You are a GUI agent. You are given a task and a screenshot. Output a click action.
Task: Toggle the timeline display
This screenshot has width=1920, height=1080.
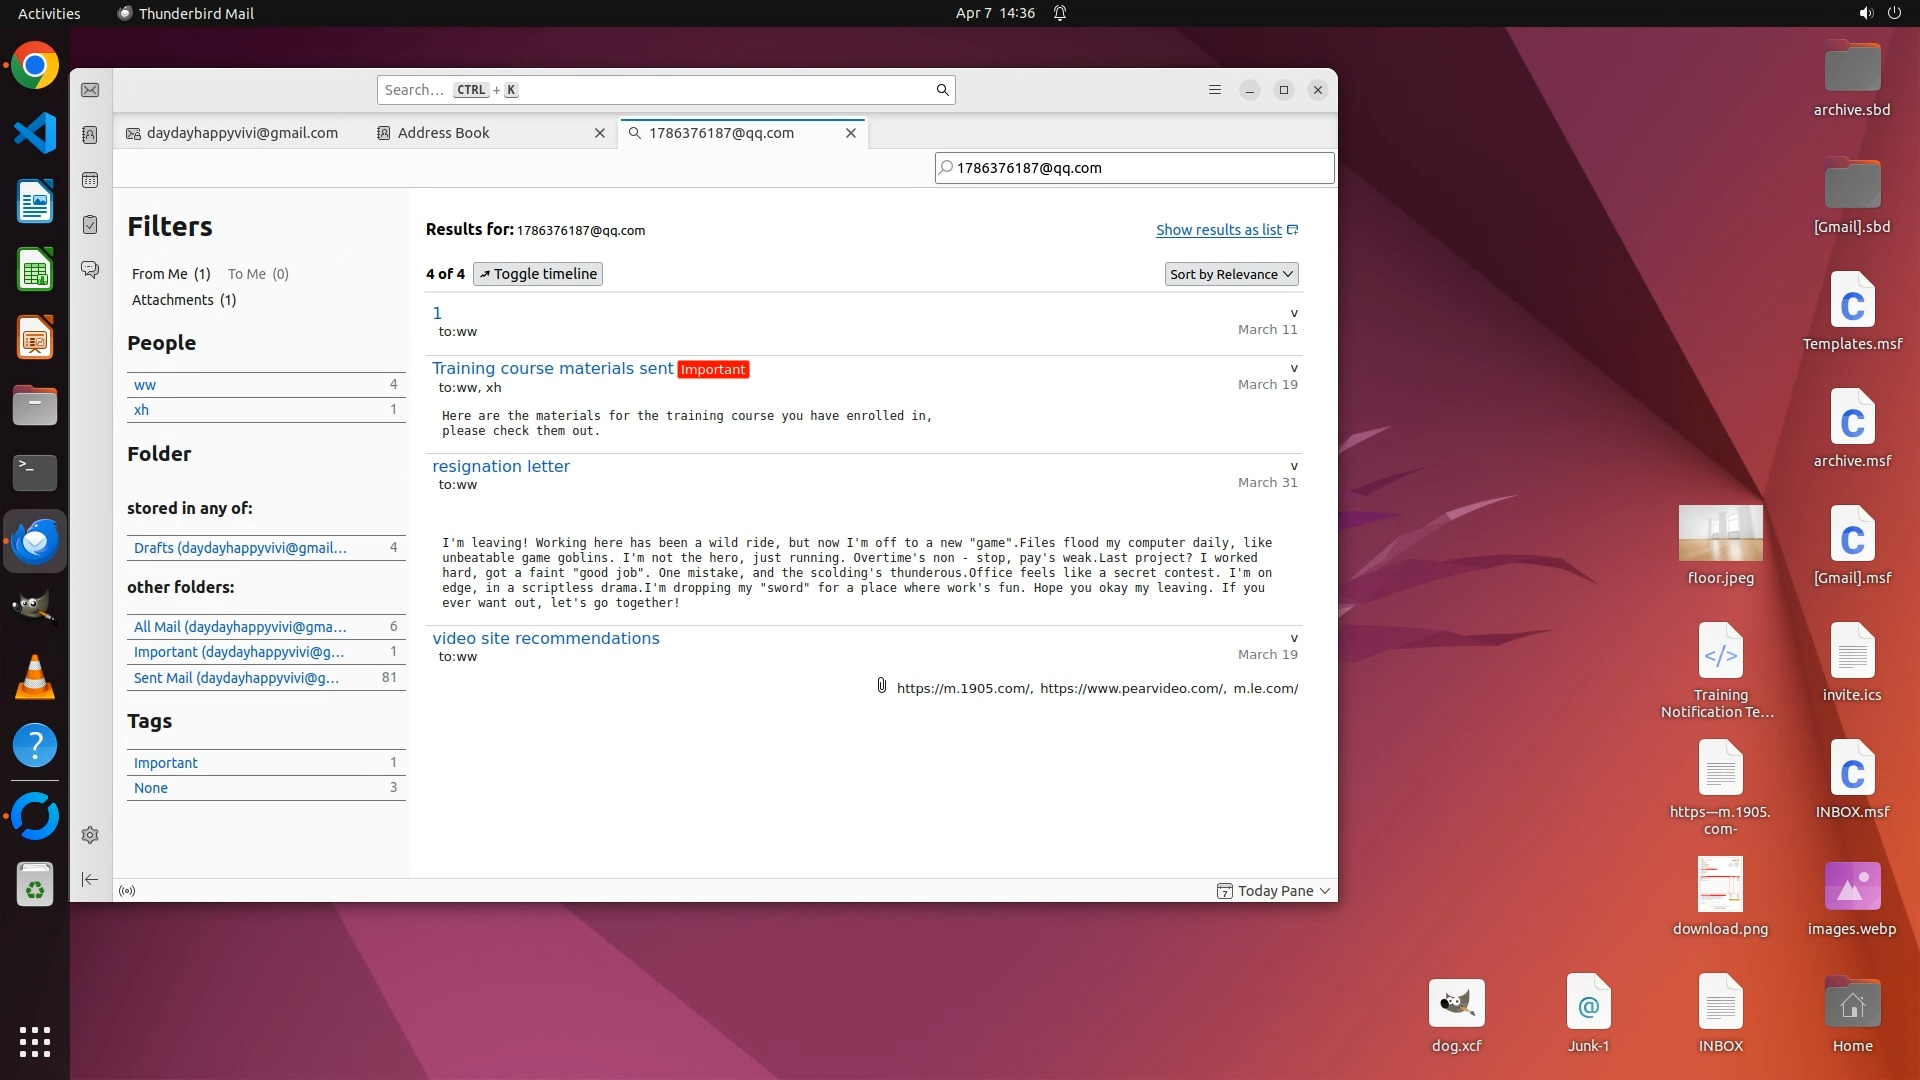point(538,274)
